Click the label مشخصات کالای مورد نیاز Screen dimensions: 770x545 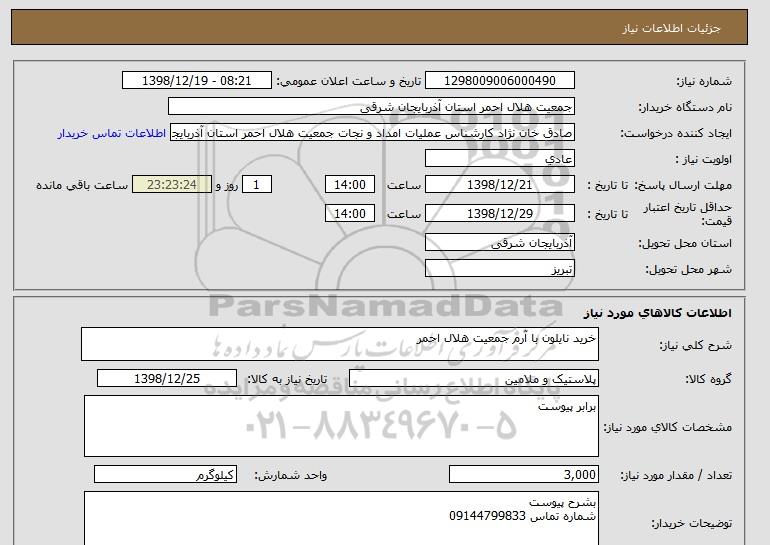[668, 427]
